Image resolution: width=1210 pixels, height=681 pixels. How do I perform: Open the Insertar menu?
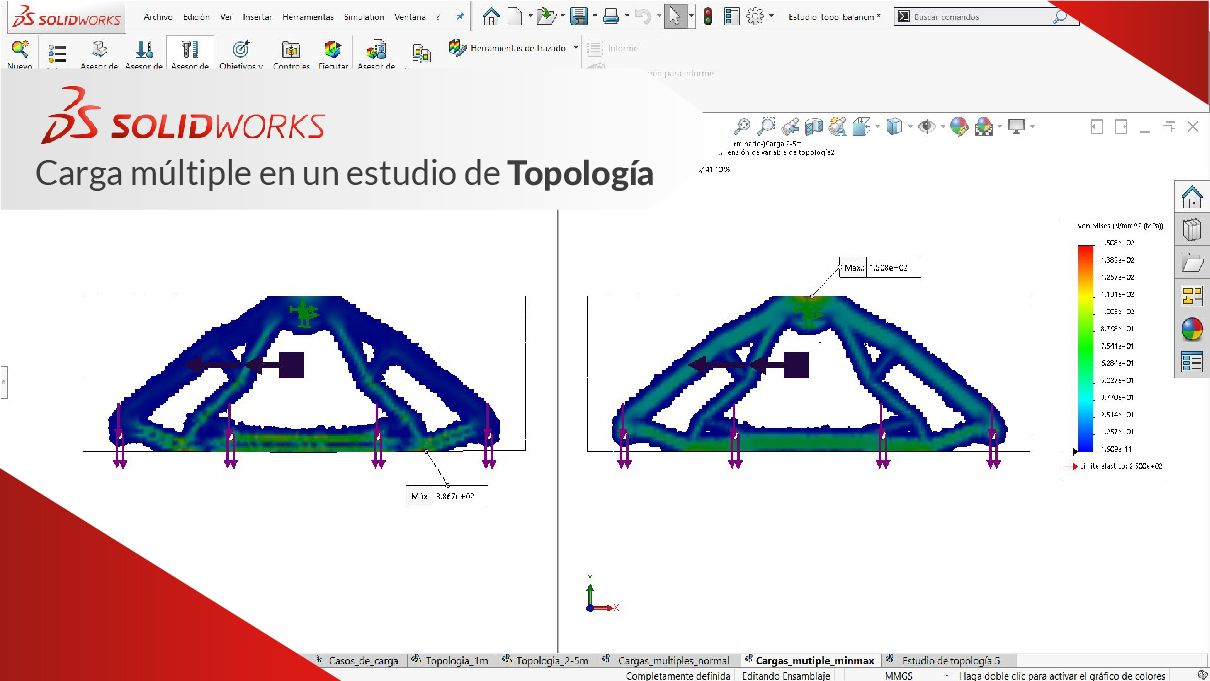point(257,17)
